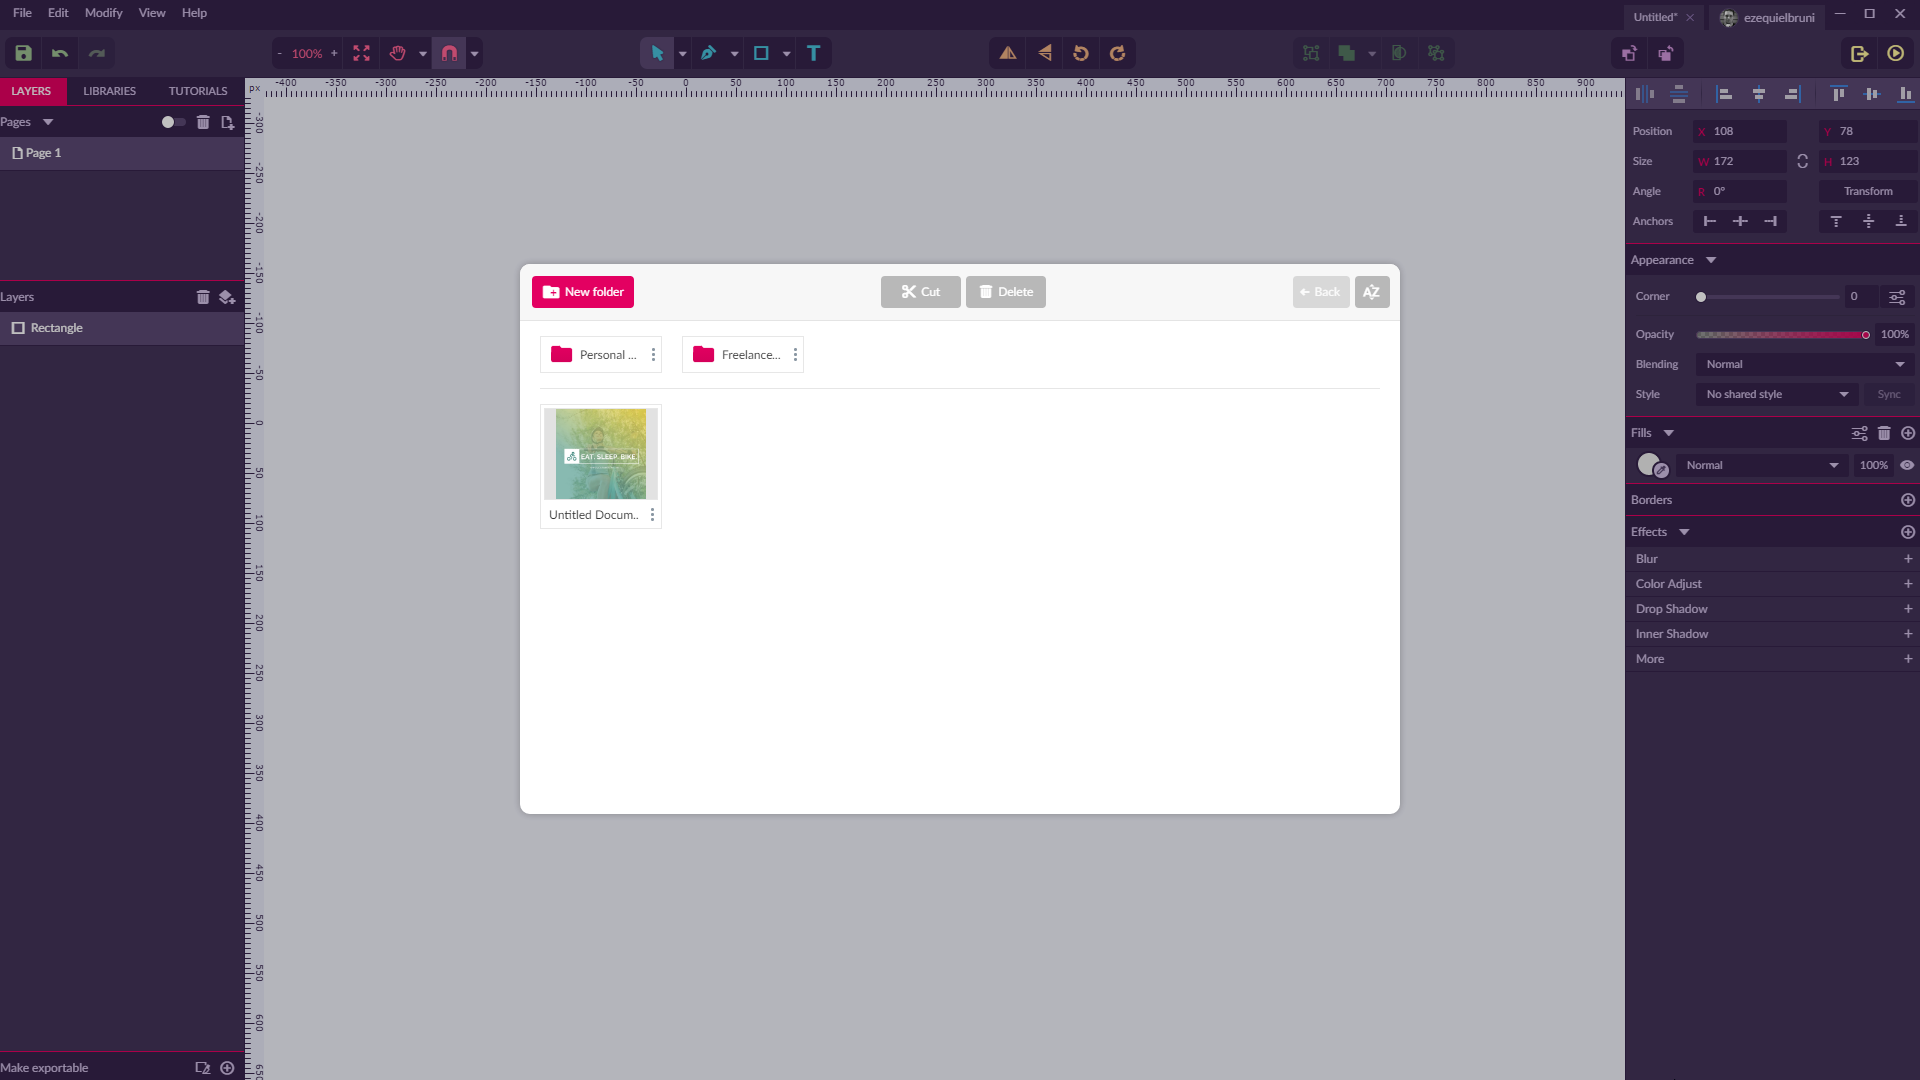The width and height of the screenshot is (1920, 1080).
Task: Rotate selection counter-clockwise
Action: [x=1081, y=53]
